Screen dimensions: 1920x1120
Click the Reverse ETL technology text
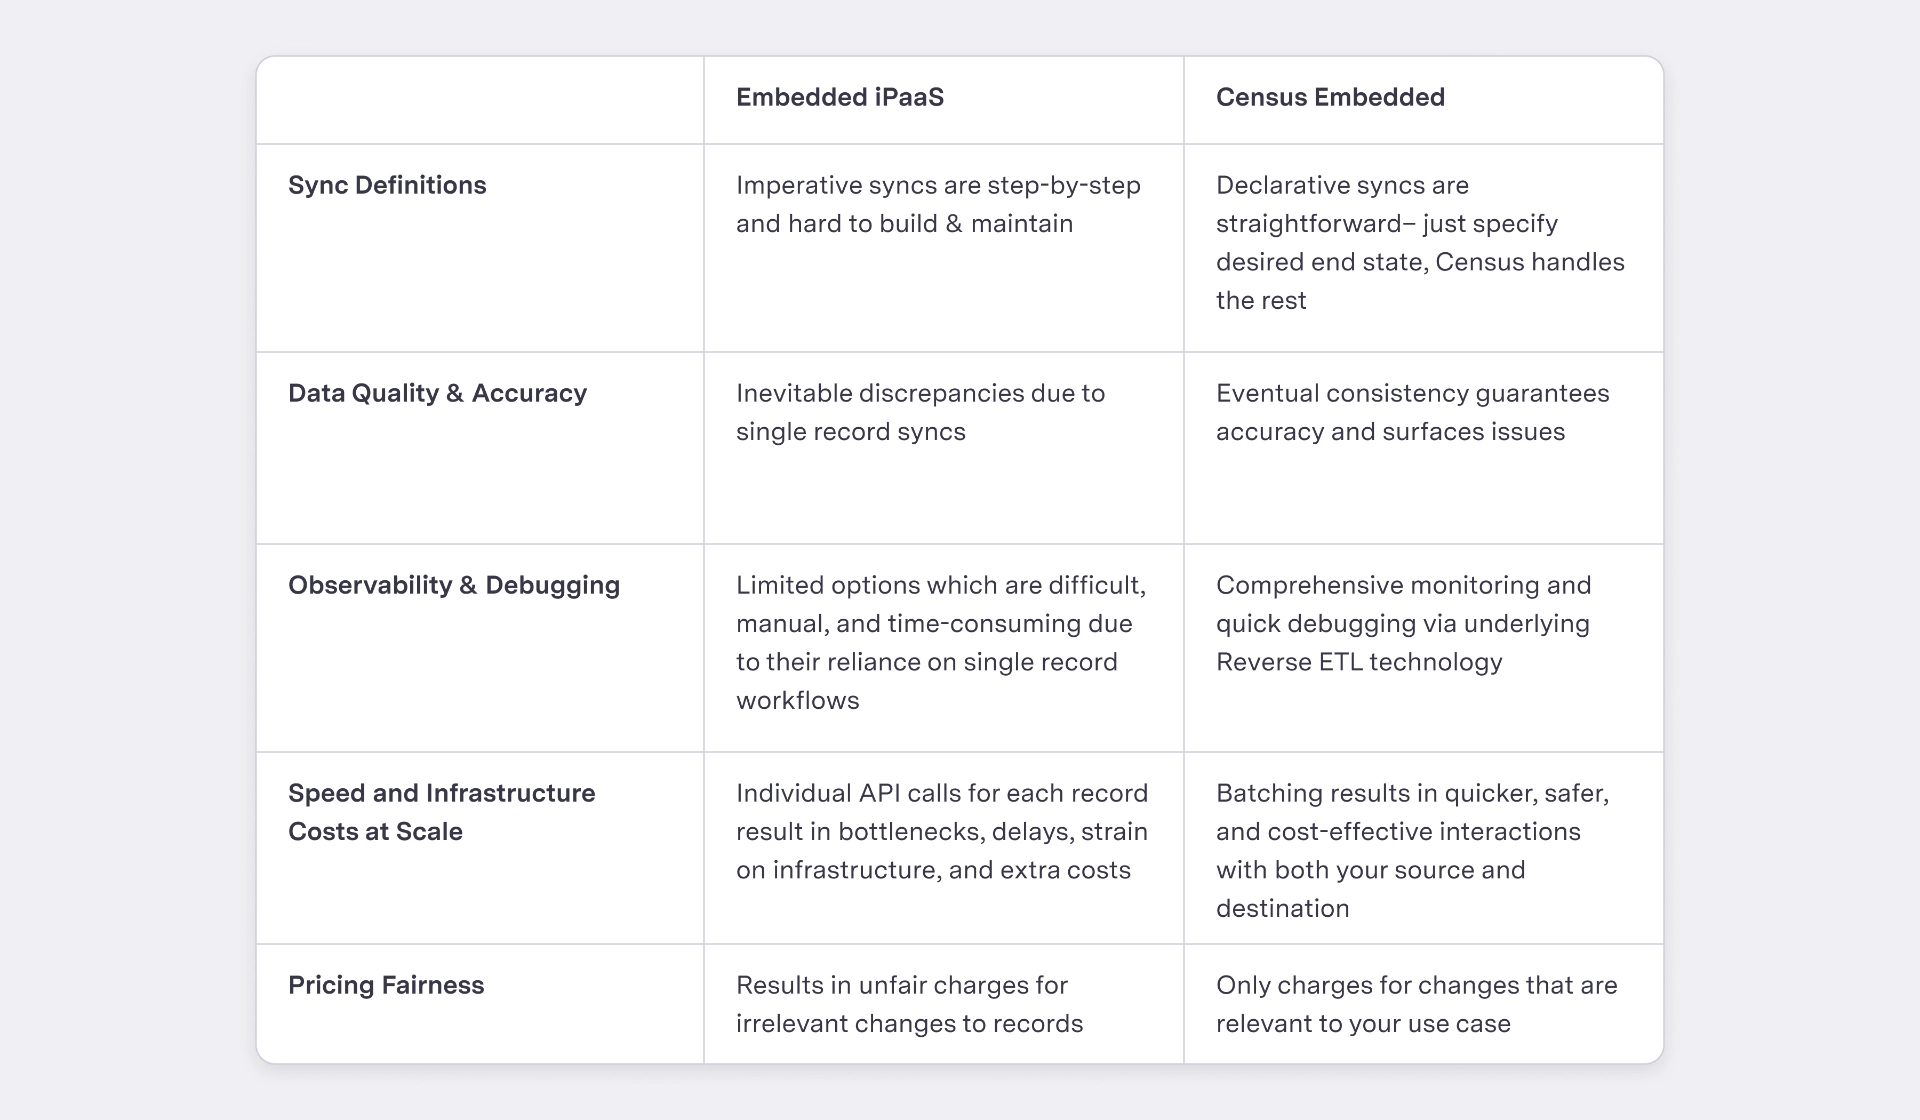coord(1359,662)
